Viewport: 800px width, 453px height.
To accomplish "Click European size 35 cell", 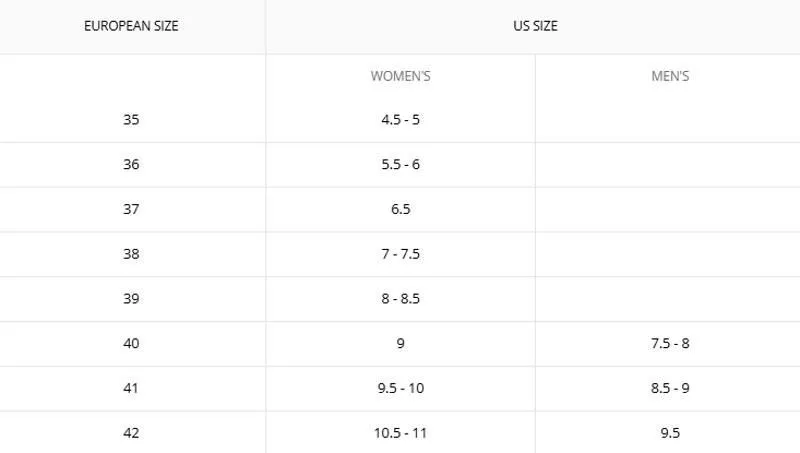I will click(131, 120).
